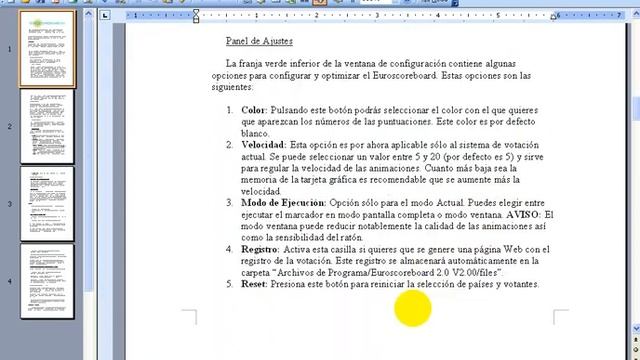Click the right indent marker on ruler
The image size is (640, 360).
pos(553,17)
